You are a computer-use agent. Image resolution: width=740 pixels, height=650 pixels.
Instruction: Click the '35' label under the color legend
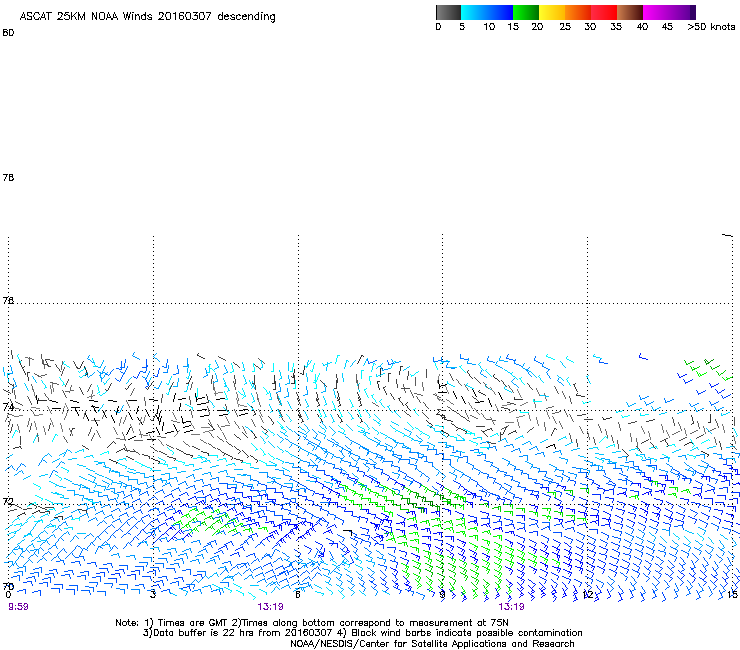[616, 27]
